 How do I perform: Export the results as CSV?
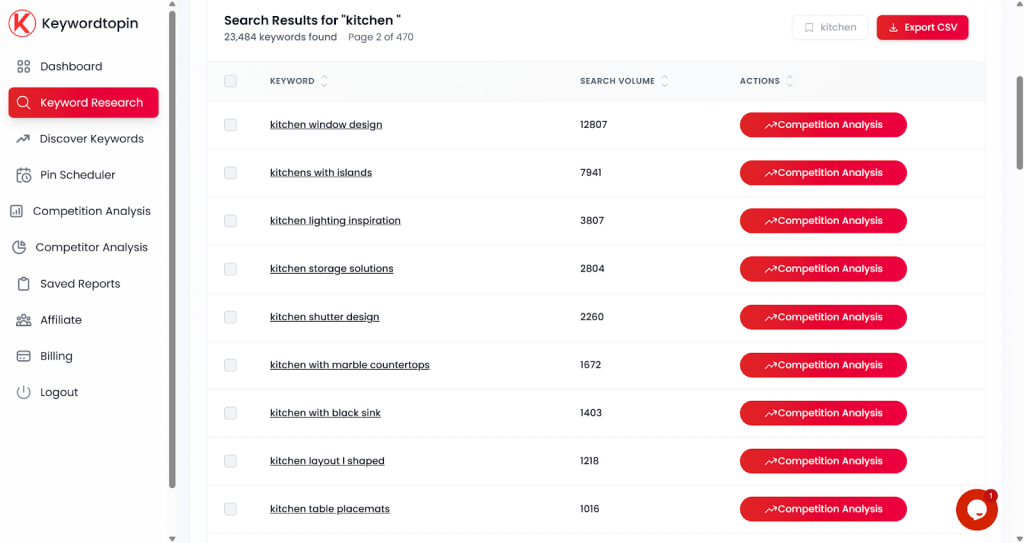[x=922, y=28]
